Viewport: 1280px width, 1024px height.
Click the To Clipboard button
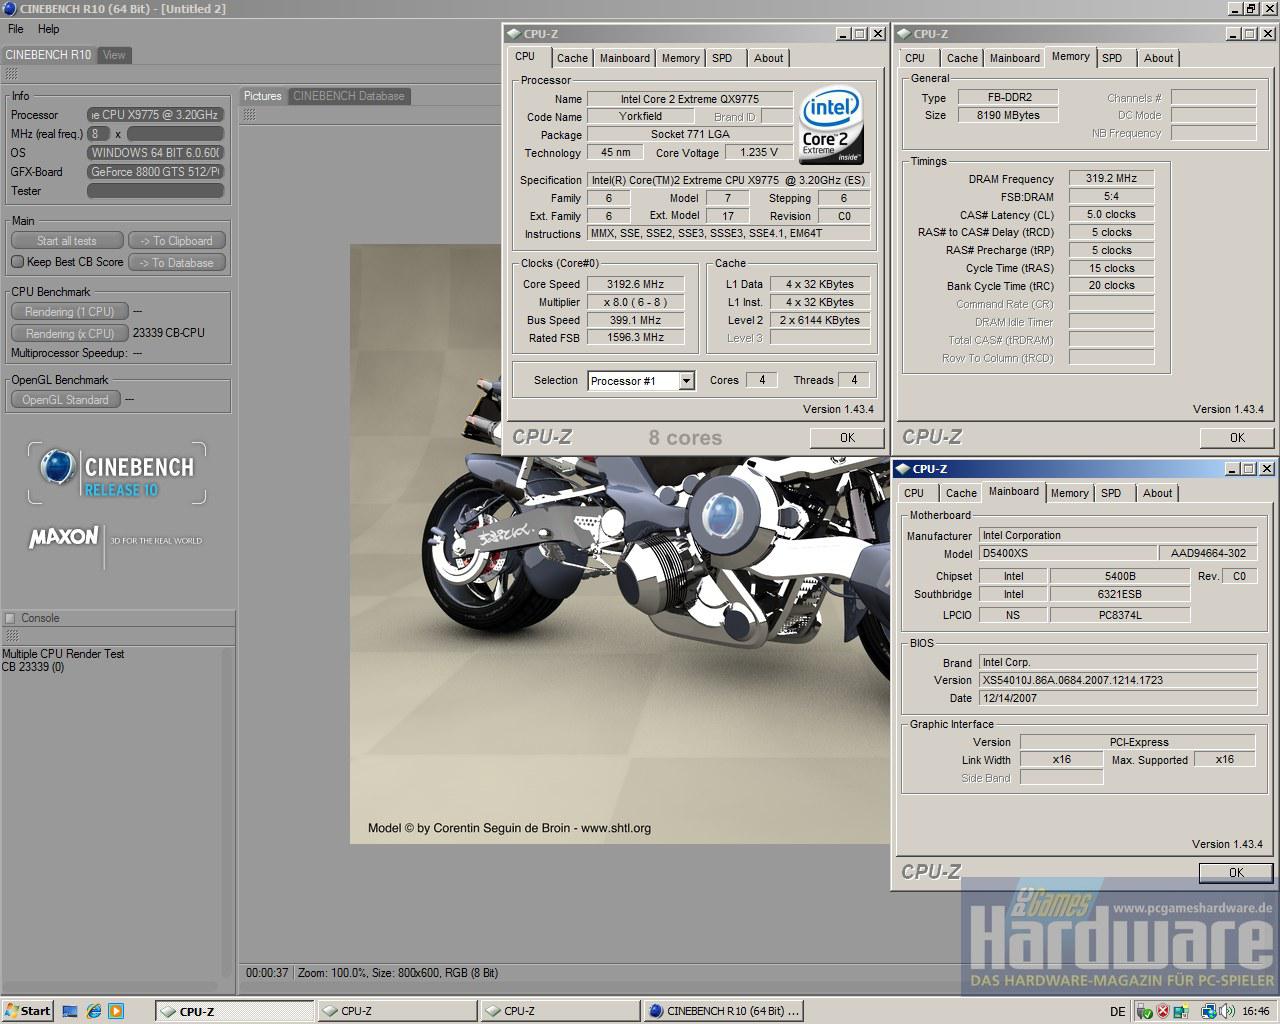click(x=177, y=241)
